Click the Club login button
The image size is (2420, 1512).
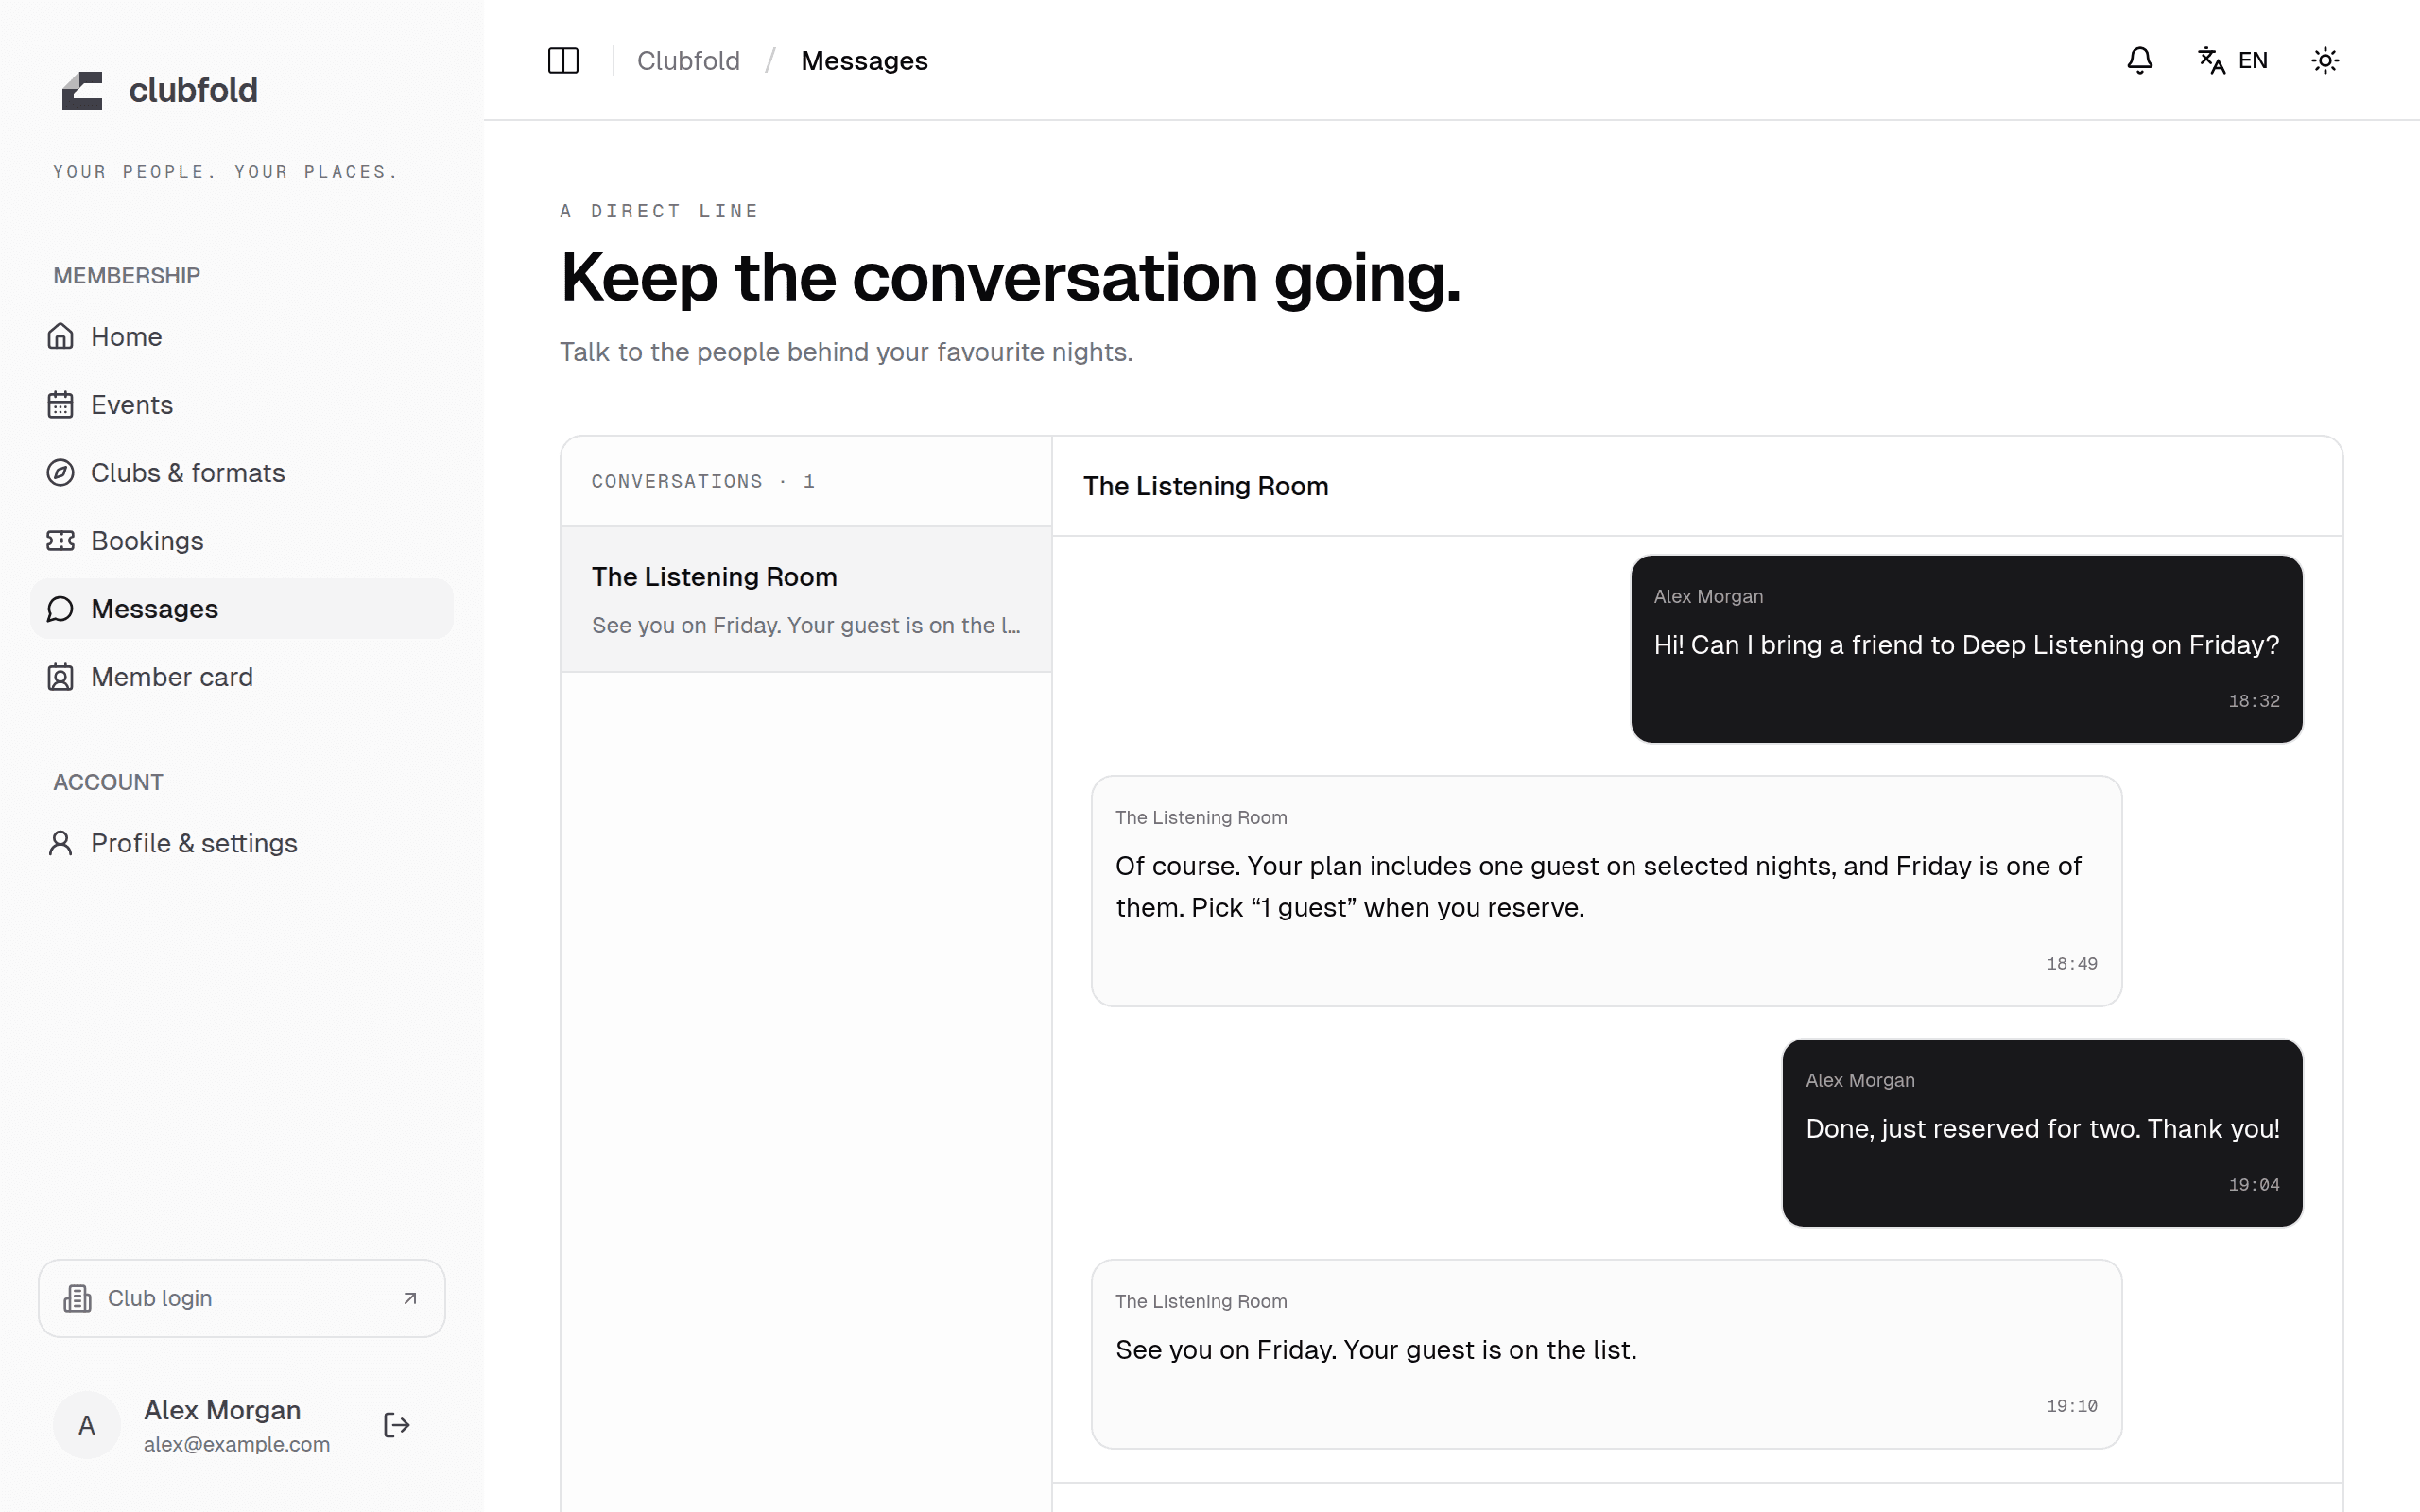[x=242, y=1298]
